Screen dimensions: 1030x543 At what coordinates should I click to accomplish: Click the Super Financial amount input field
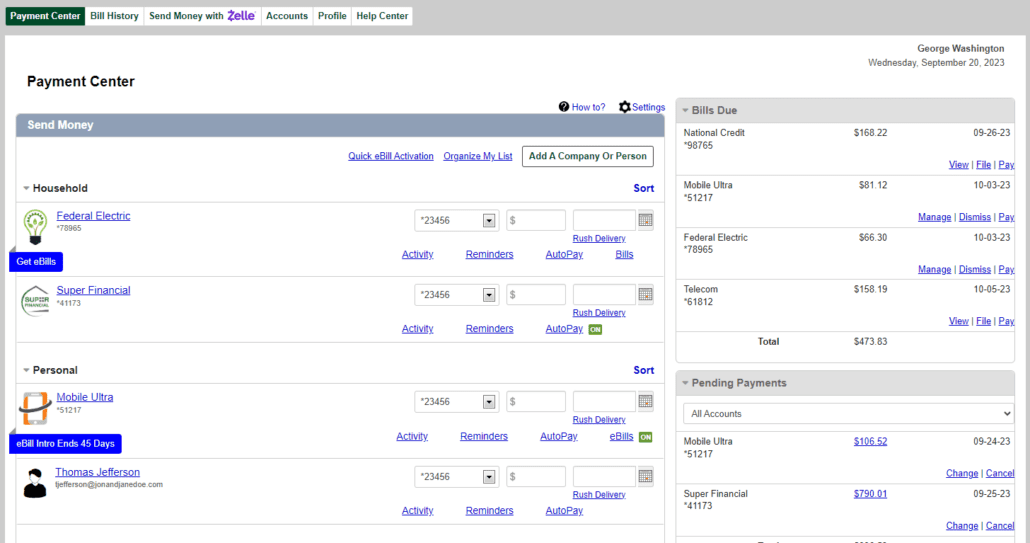point(536,295)
